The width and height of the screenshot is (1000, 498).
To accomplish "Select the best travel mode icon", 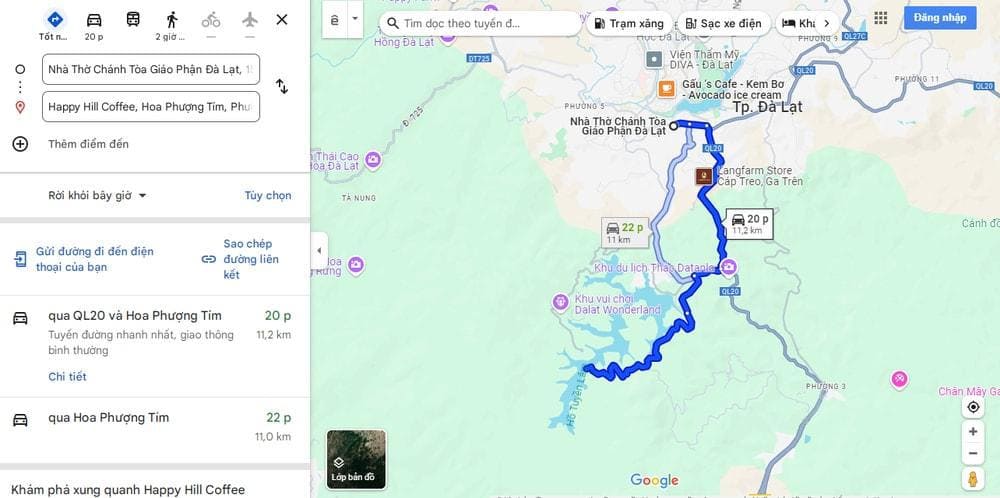I will pyautogui.click(x=55, y=20).
